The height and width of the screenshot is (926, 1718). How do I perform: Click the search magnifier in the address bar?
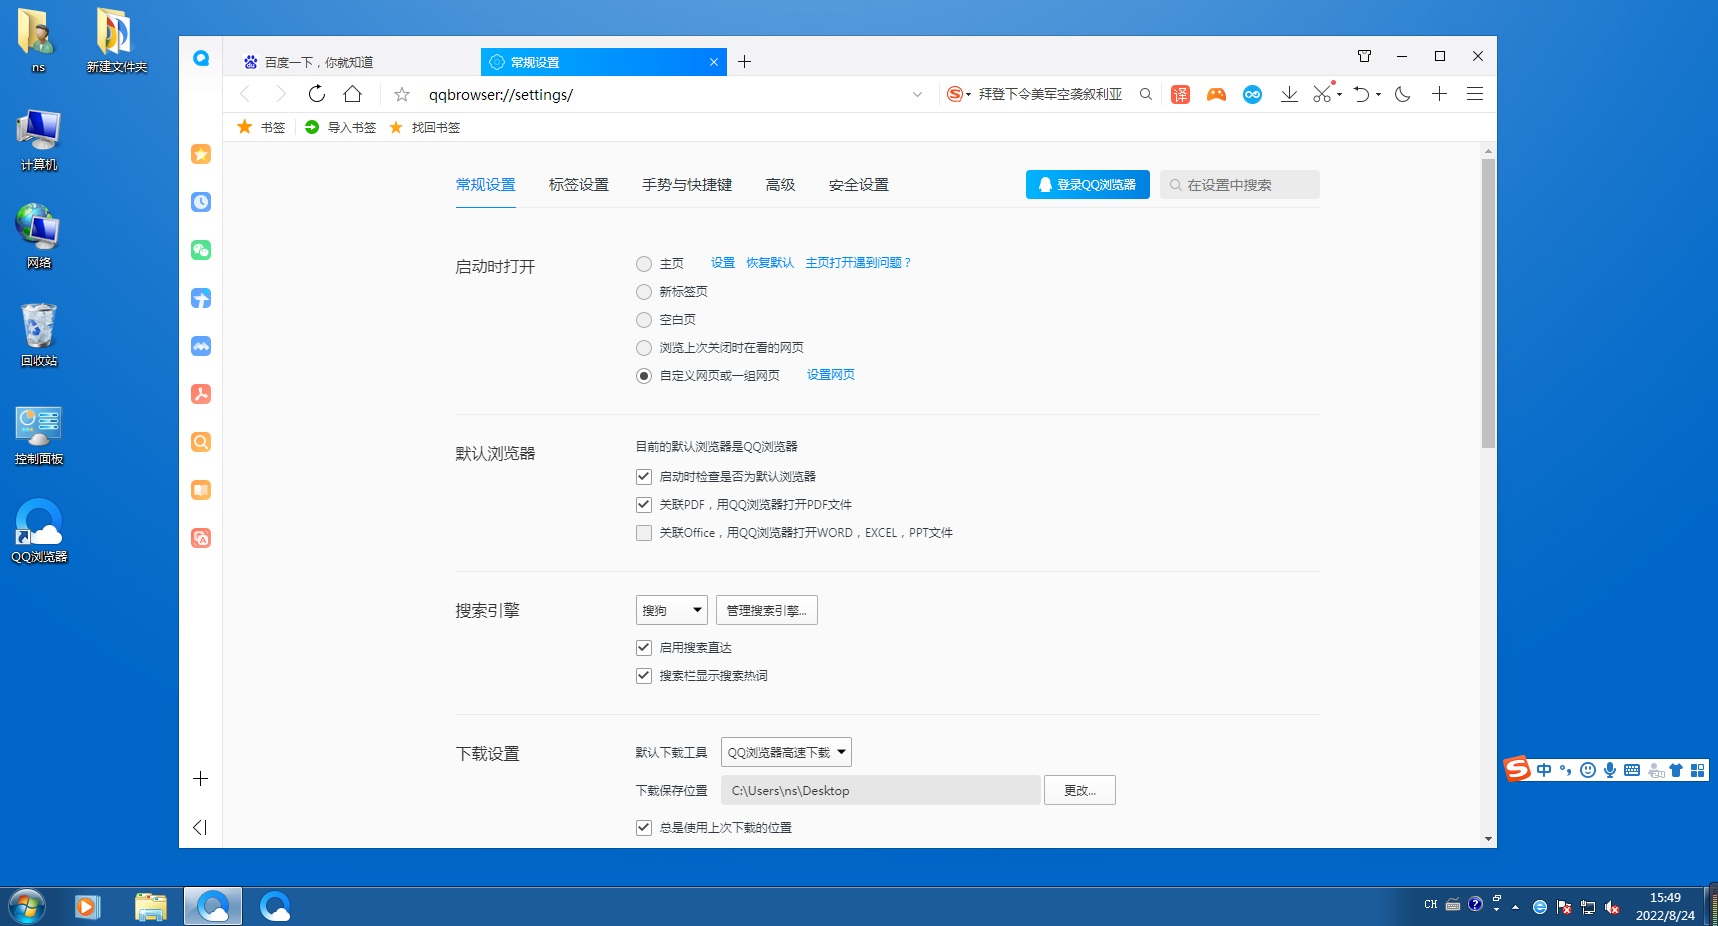point(1146,94)
